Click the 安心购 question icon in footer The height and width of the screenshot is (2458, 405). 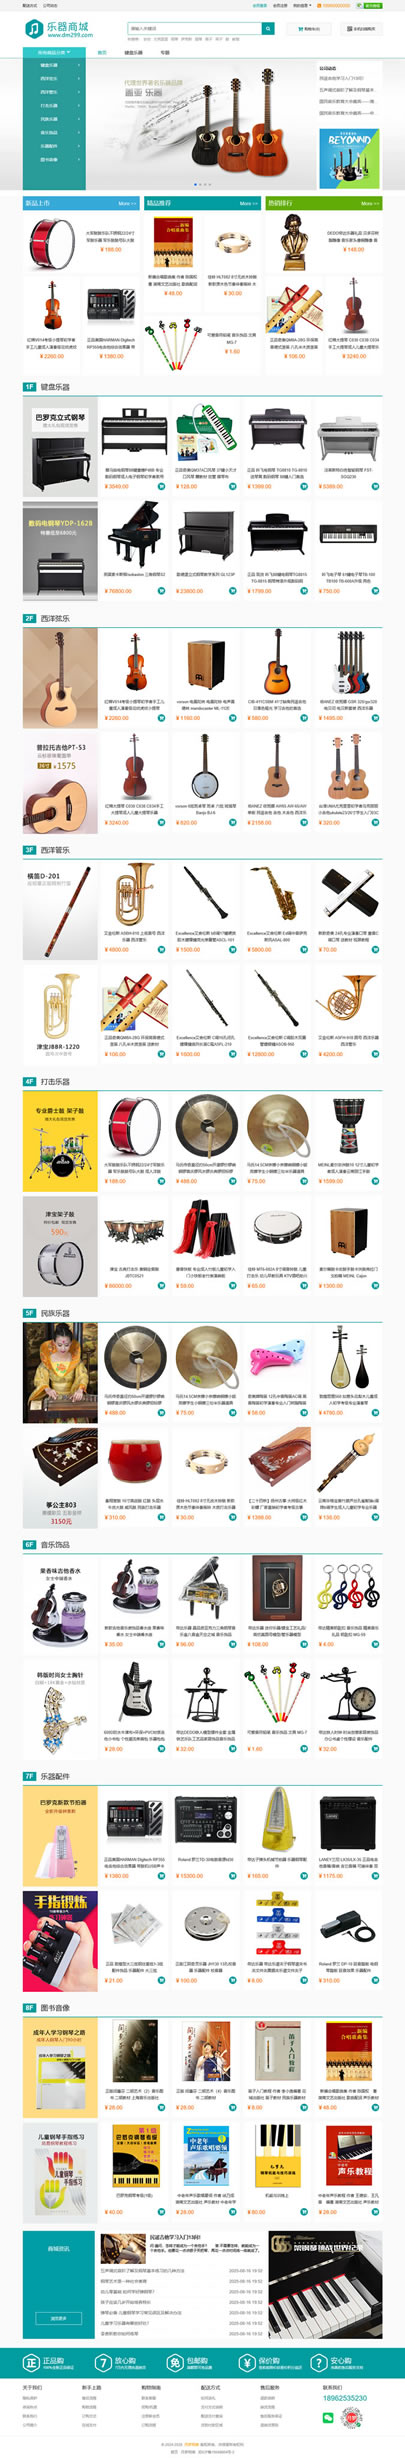(319, 2363)
